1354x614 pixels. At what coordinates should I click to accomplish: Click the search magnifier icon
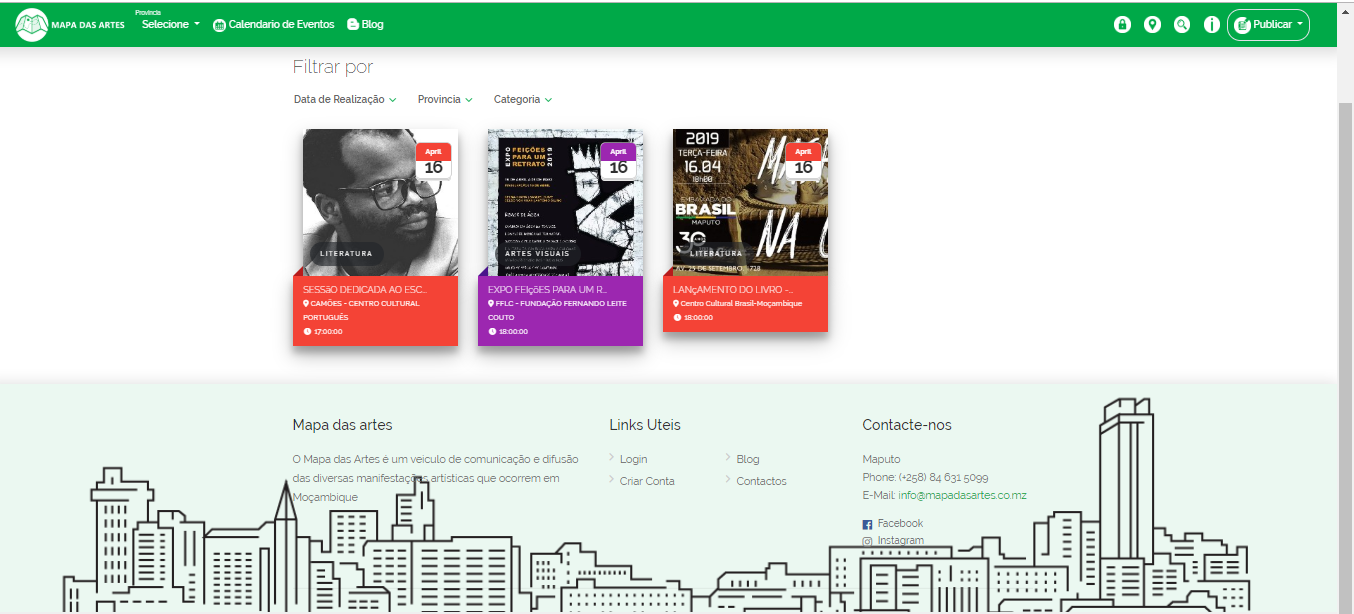[x=1182, y=25]
